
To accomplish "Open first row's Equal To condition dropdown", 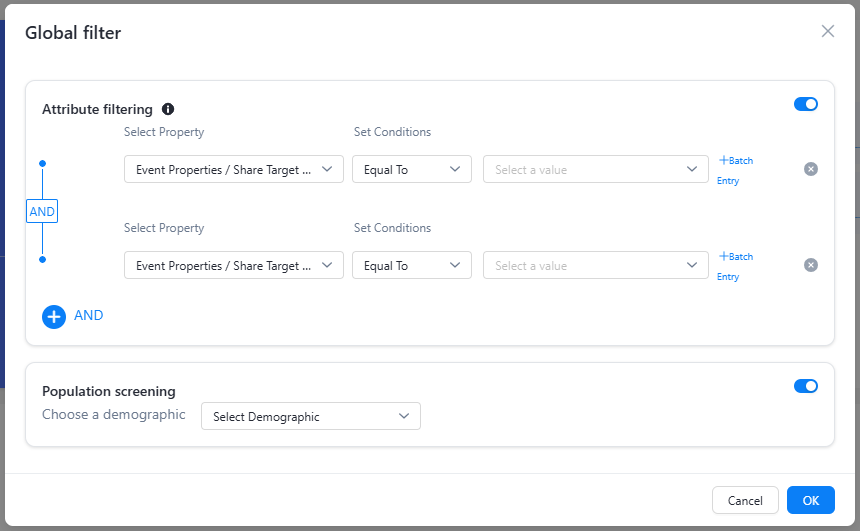I will point(411,170).
